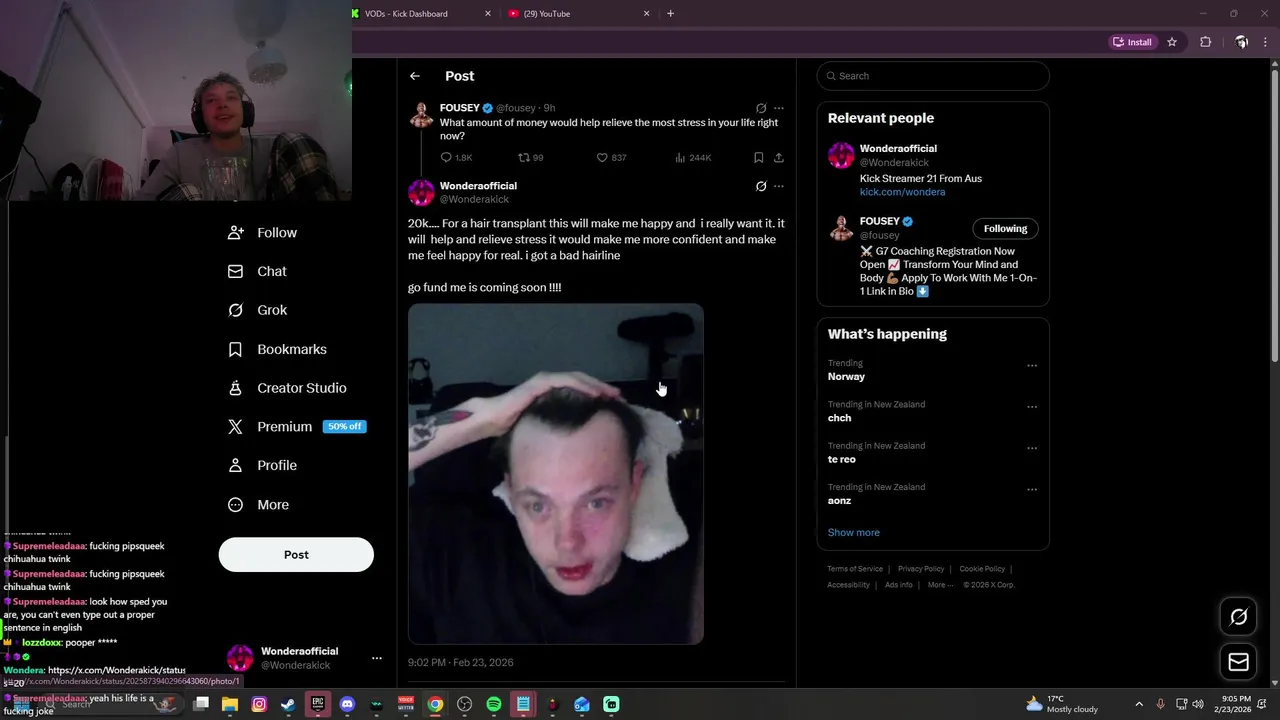Open the Cookie Policy link
This screenshot has height=720, width=1280.
[982, 569]
